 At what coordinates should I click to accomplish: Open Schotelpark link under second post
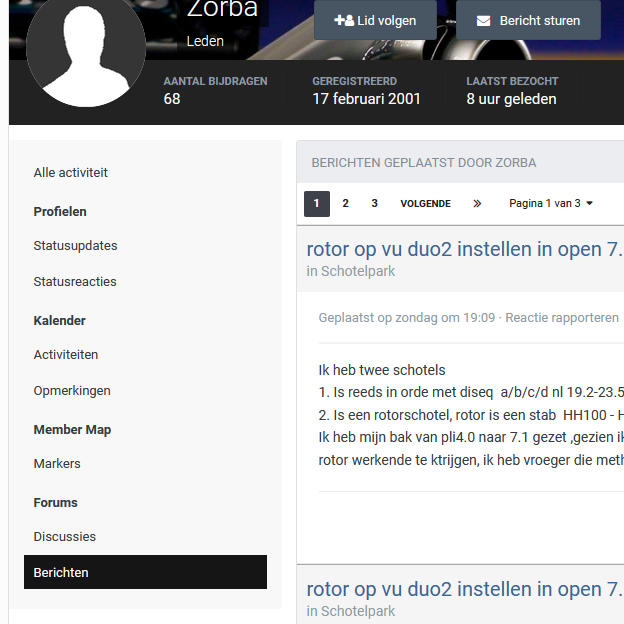tap(358, 611)
